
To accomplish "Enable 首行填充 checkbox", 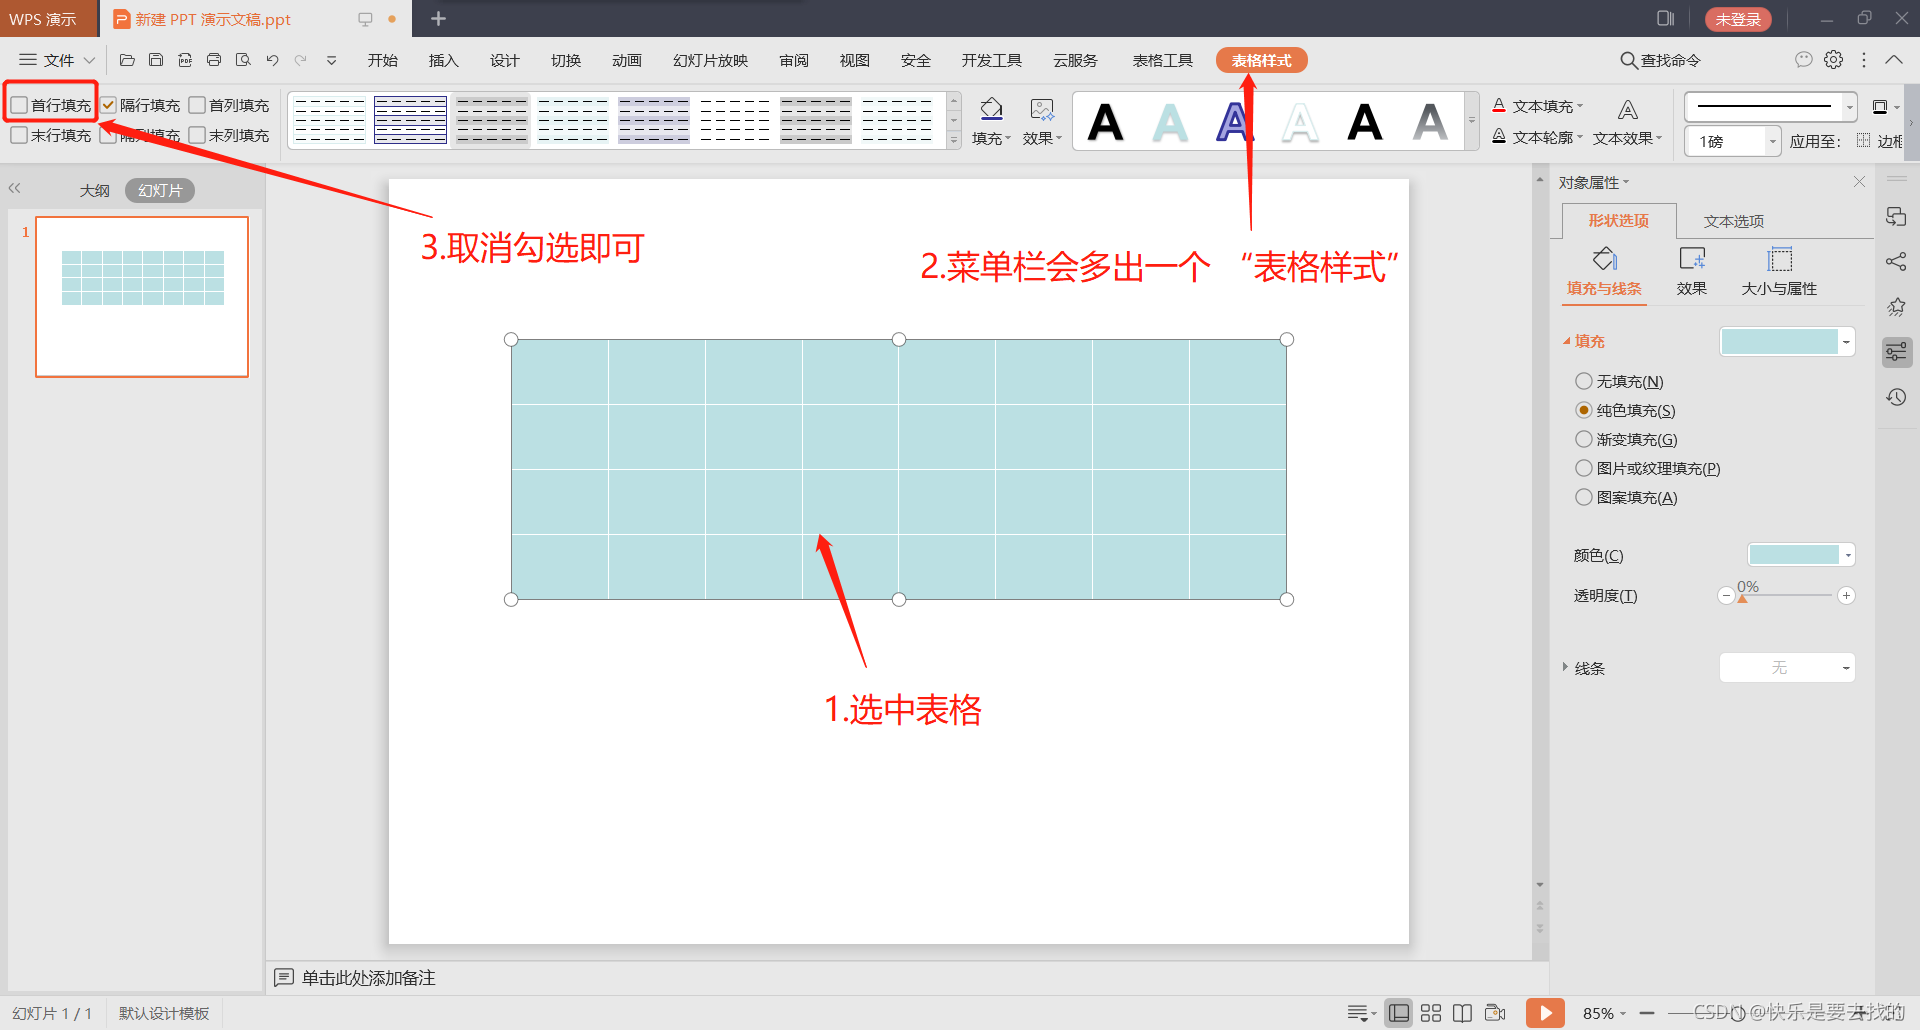I will [x=19, y=105].
